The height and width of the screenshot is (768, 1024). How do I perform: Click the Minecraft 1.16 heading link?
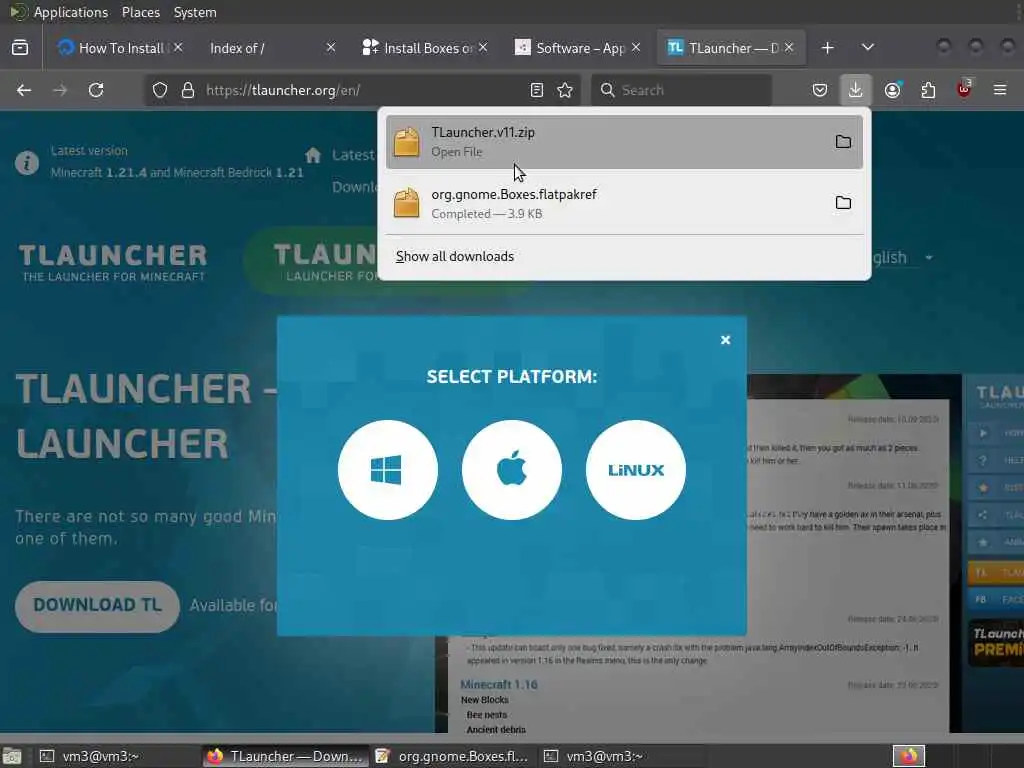499,684
